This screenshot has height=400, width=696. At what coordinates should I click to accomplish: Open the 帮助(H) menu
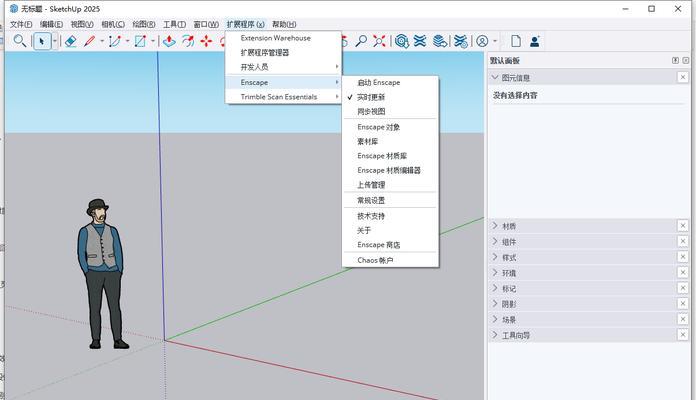point(284,24)
